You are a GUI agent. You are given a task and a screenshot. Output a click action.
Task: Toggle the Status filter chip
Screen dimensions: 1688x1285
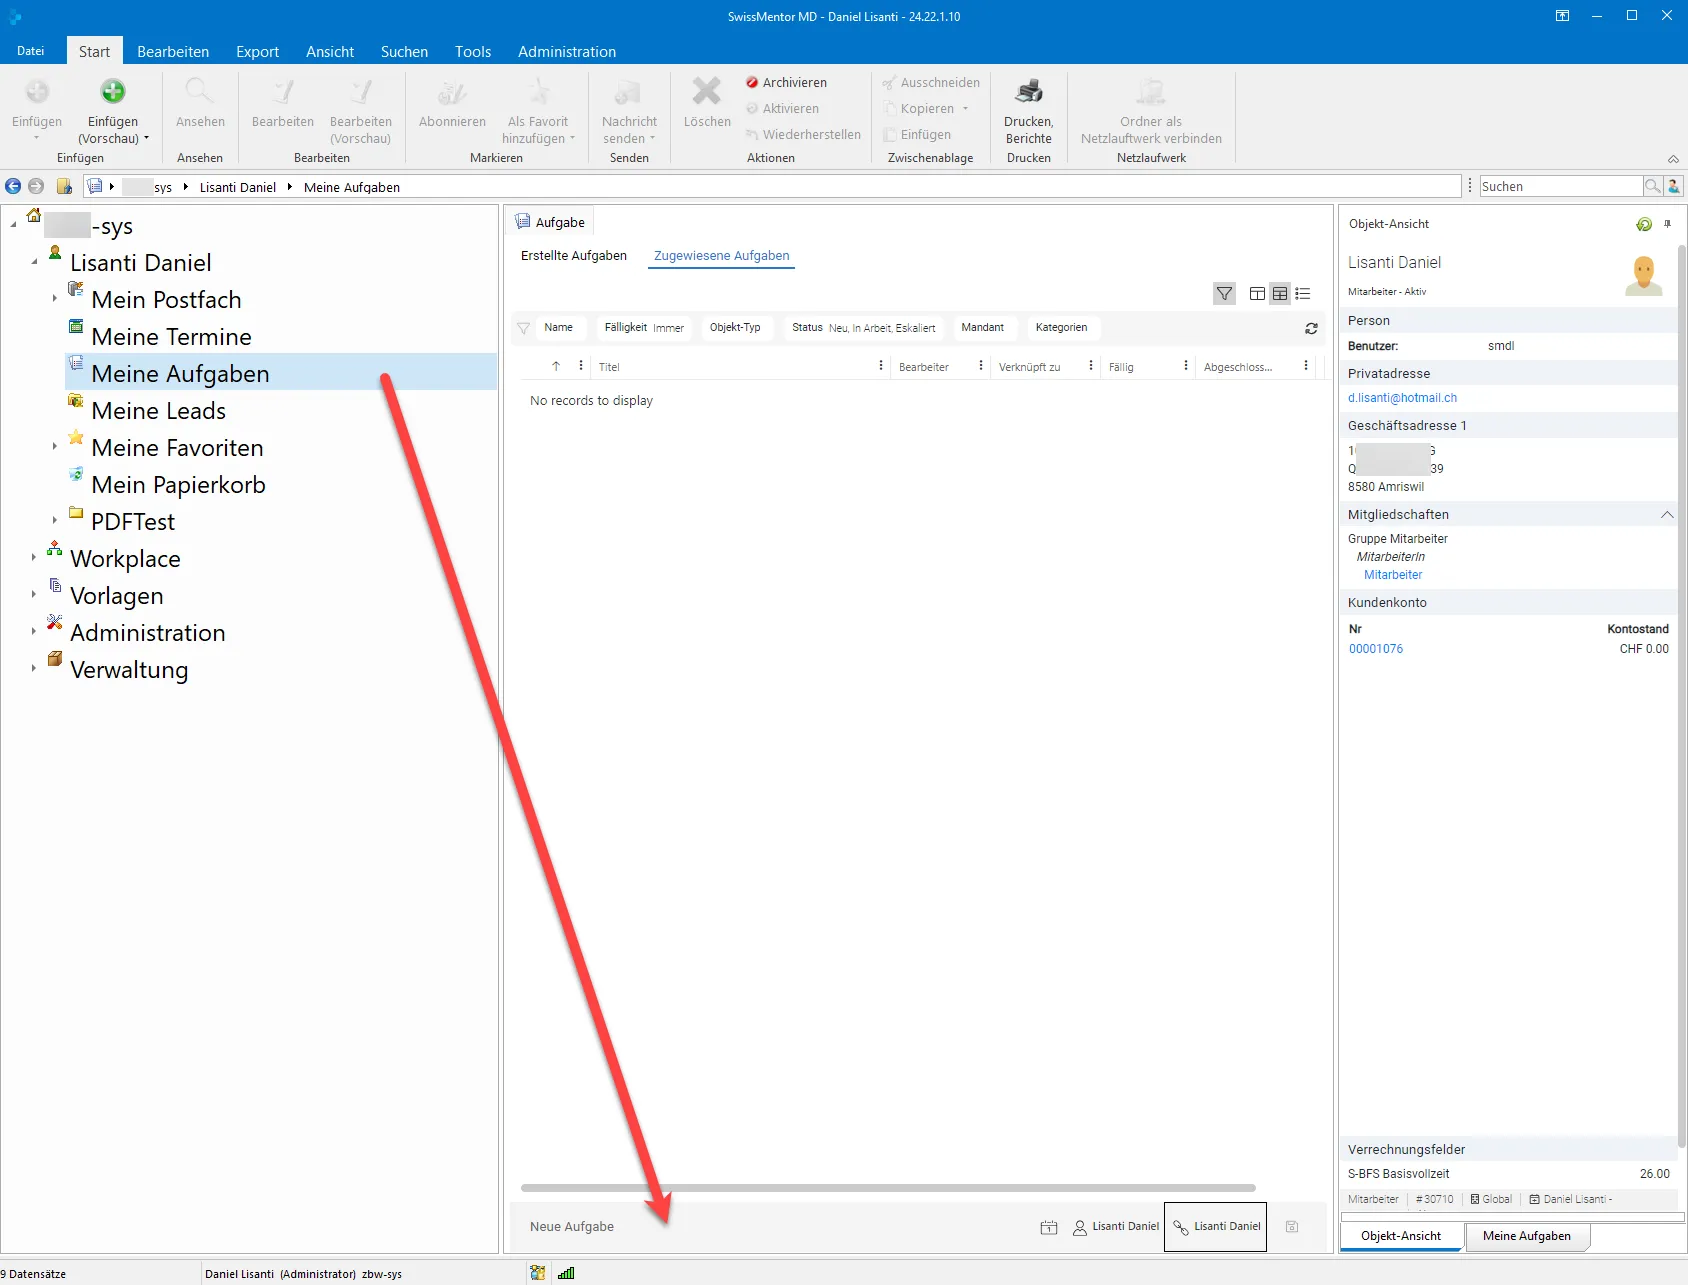pos(864,328)
